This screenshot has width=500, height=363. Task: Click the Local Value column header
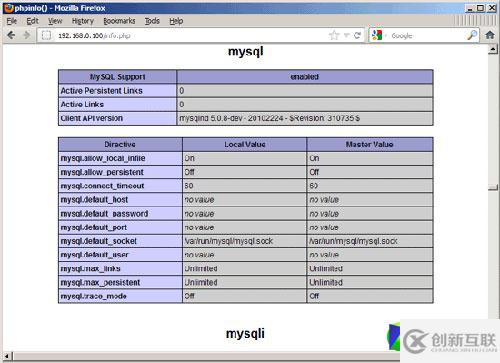[245, 144]
